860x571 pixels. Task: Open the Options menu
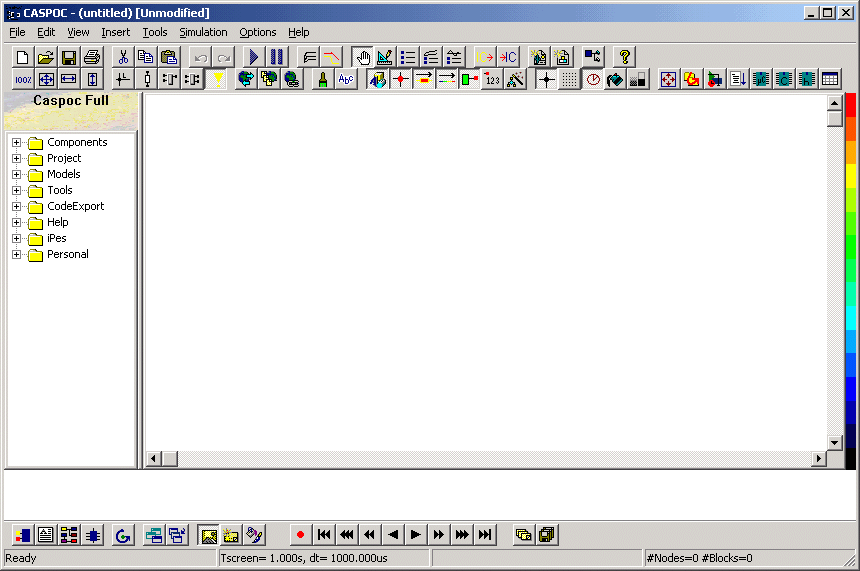pos(258,32)
